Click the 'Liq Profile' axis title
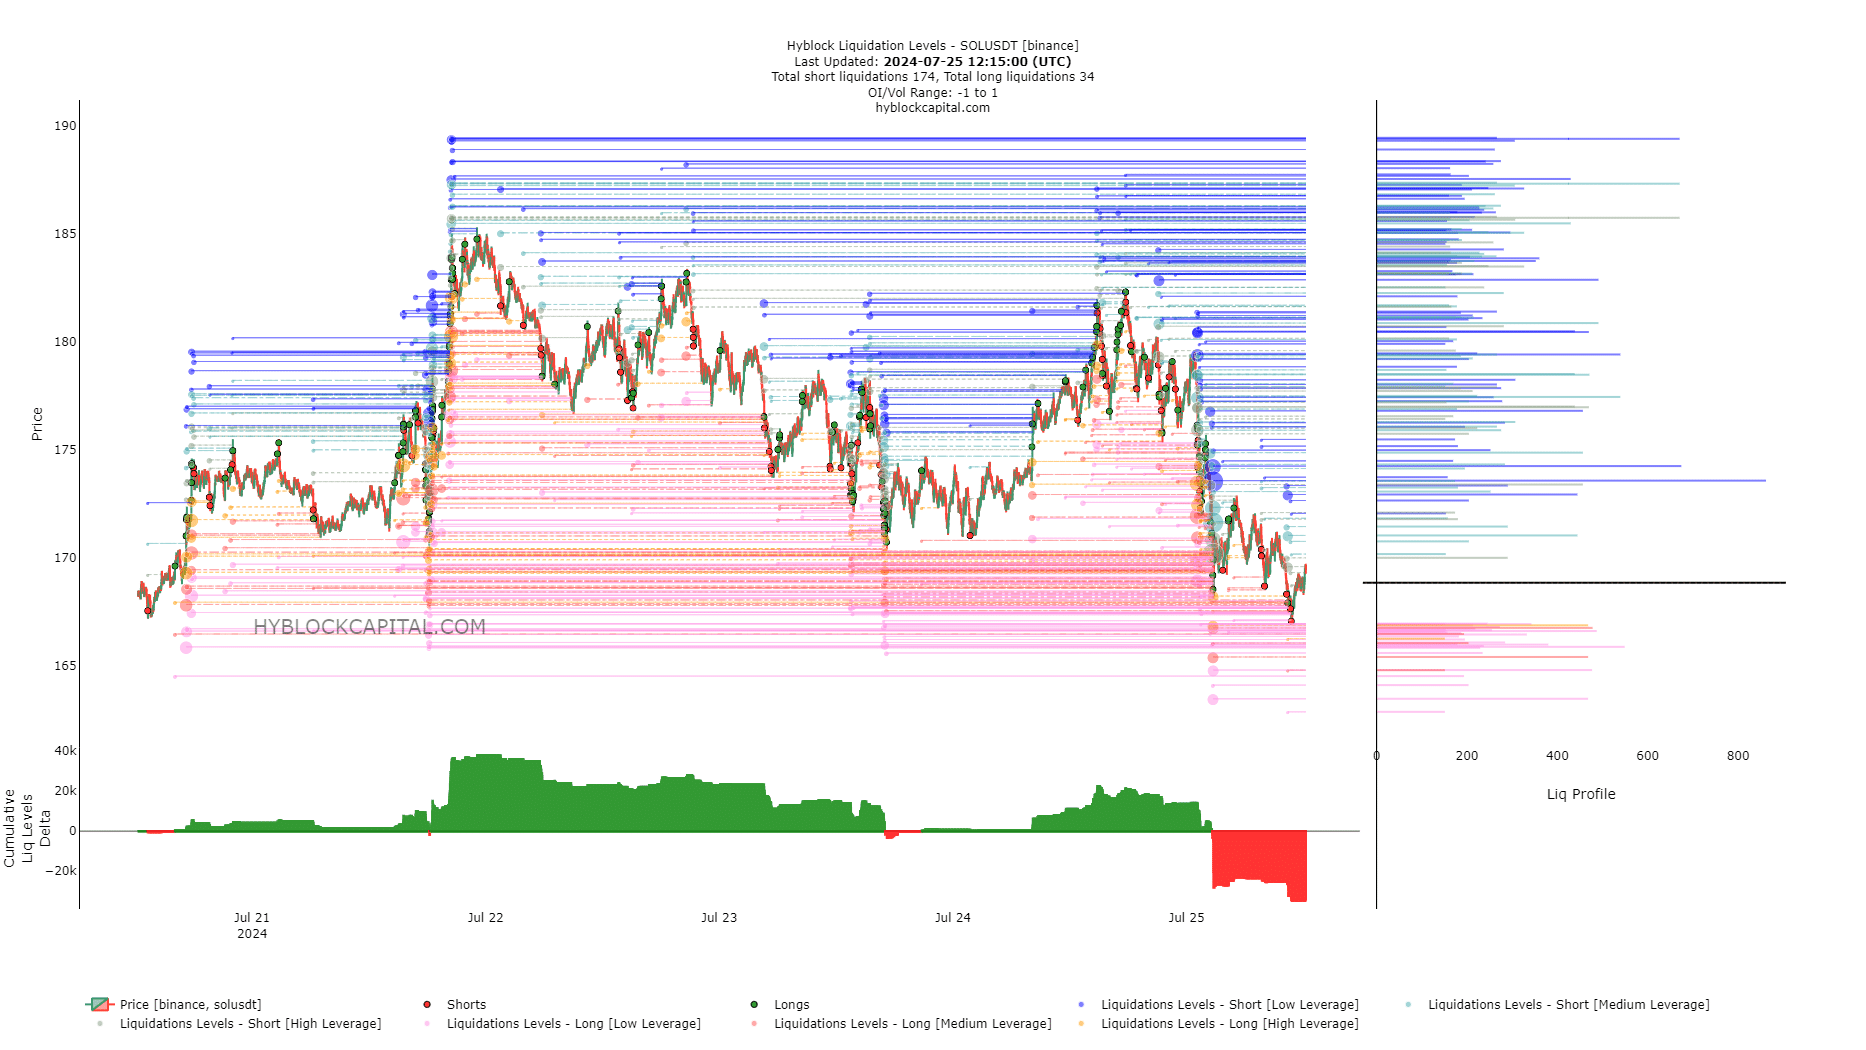This screenshot has width=1866, height=1050. tap(1581, 794)
